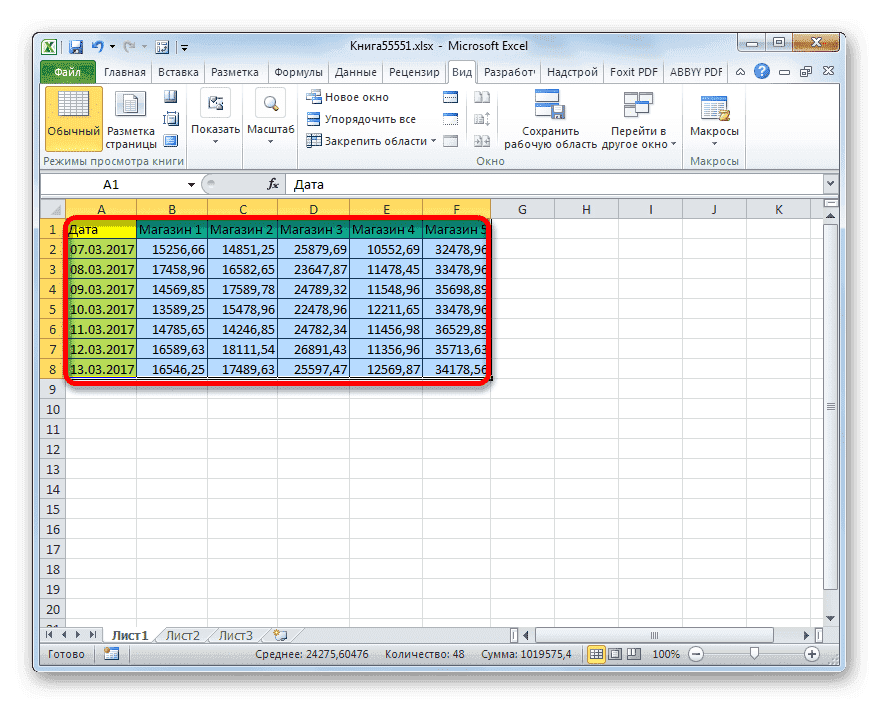
Task: Click the Файл menu button
Action: coord(66,71)
